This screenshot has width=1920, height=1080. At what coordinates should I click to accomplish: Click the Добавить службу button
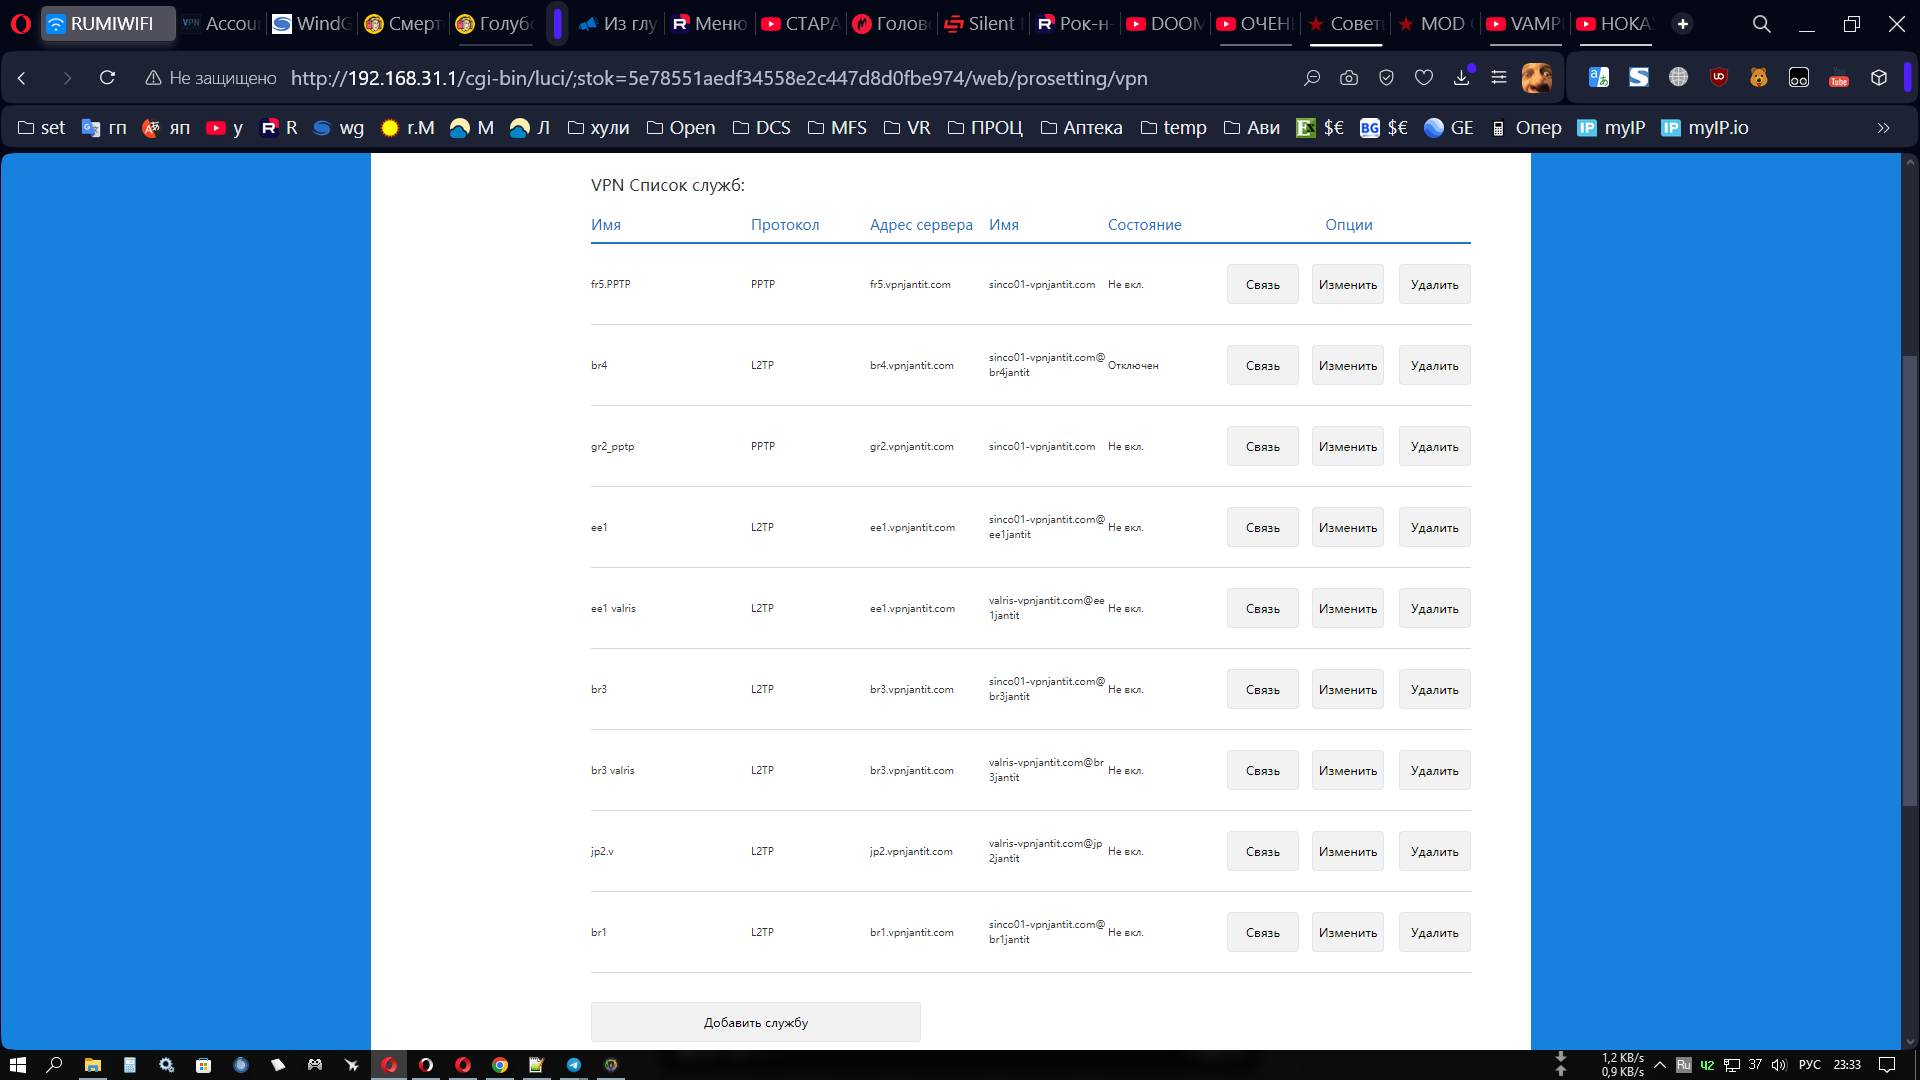(755, 1023)
